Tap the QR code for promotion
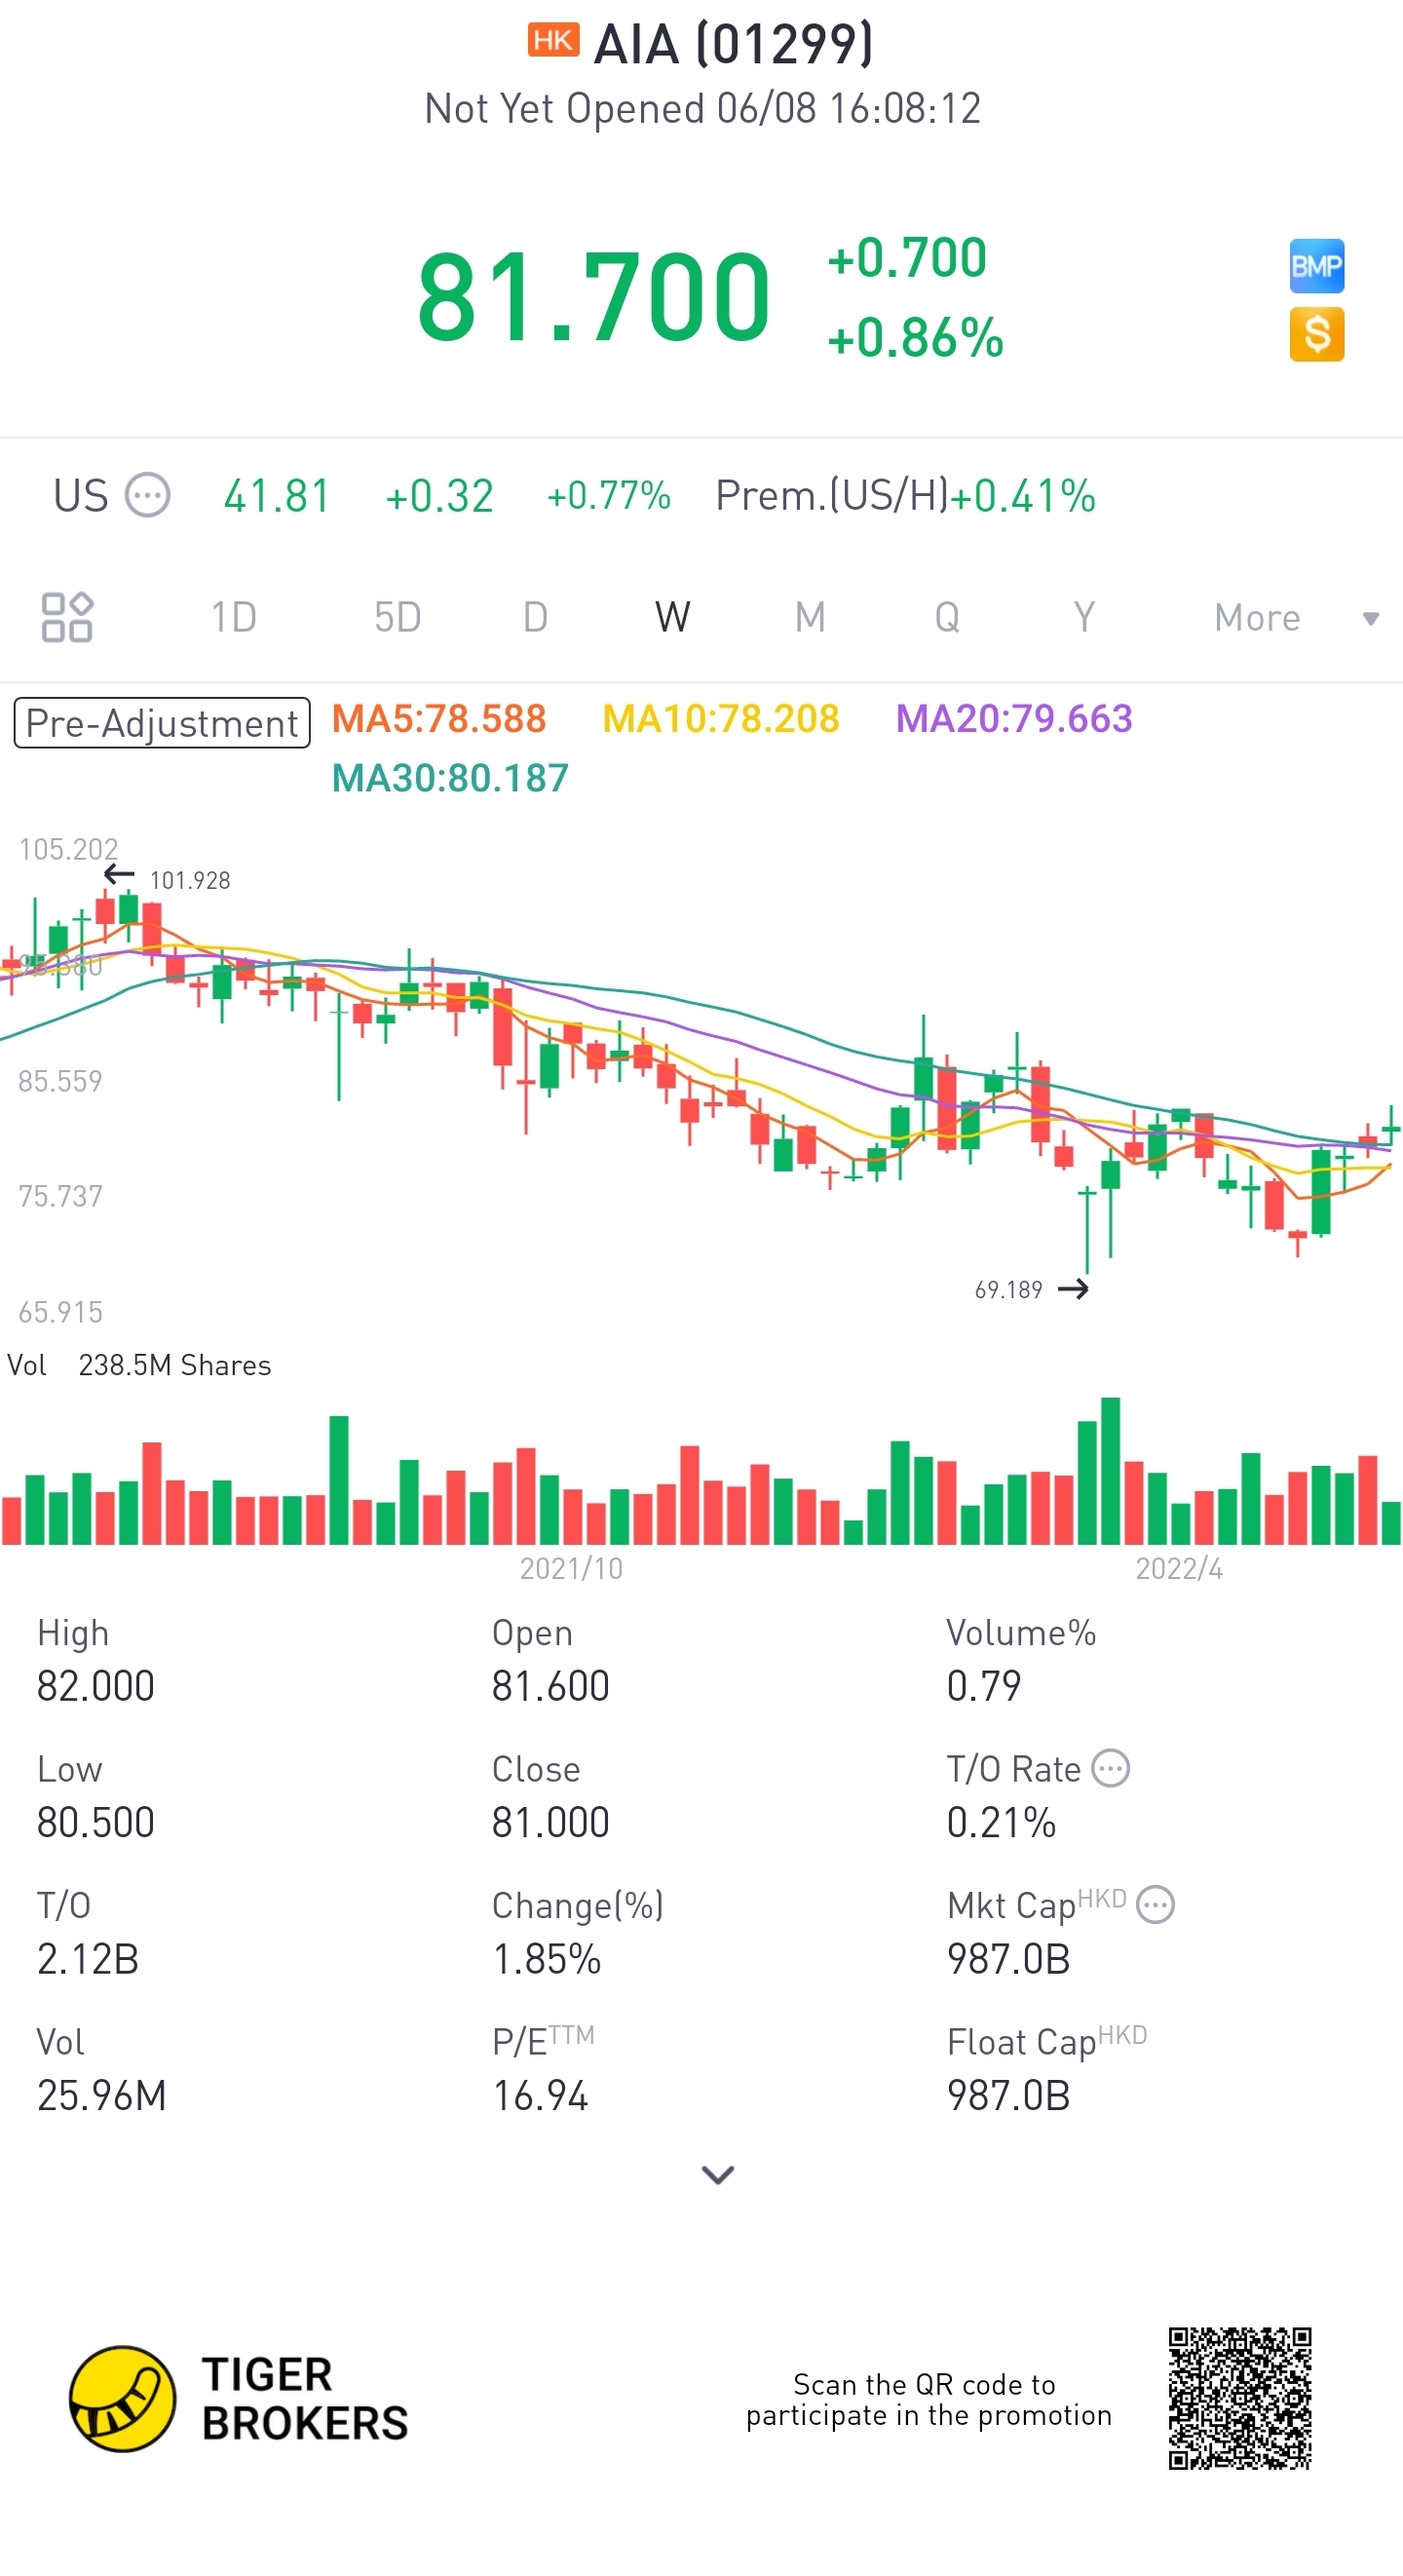Viewport: 1403px width, 2576px height. (1239, 2398)
